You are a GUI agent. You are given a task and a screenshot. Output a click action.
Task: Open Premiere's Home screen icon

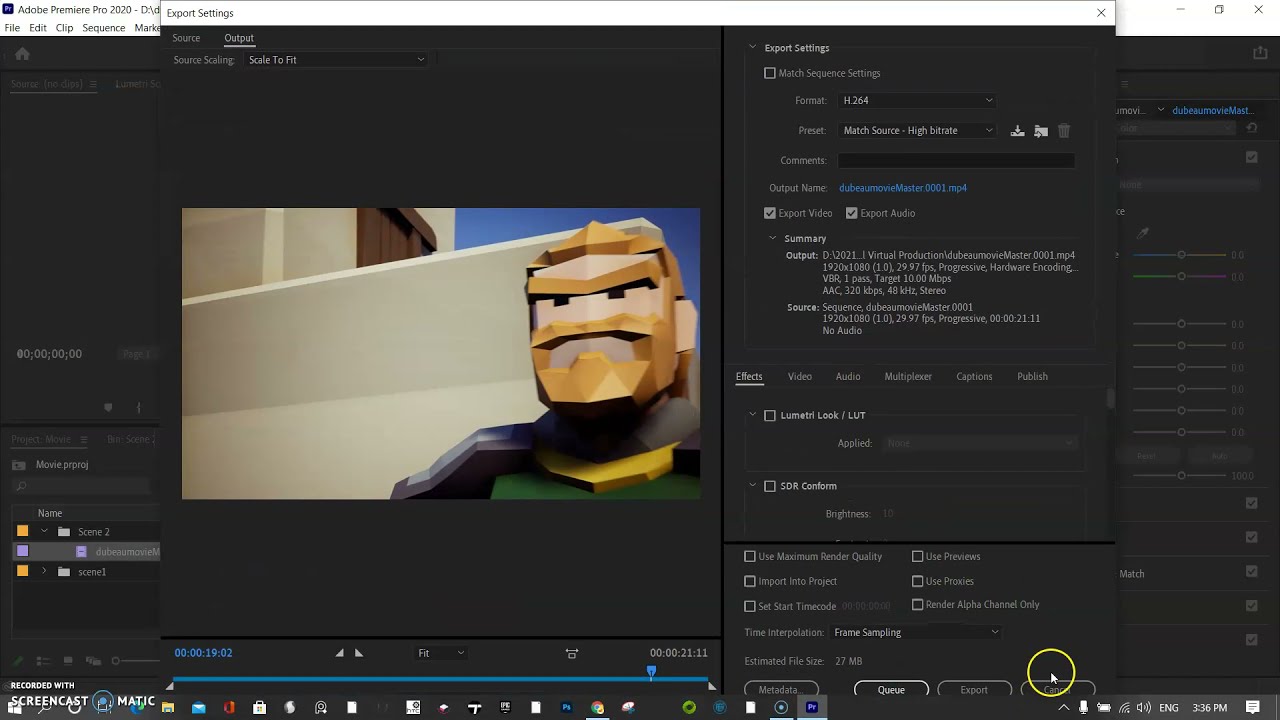pyautogui.click(x=22, y=54)
